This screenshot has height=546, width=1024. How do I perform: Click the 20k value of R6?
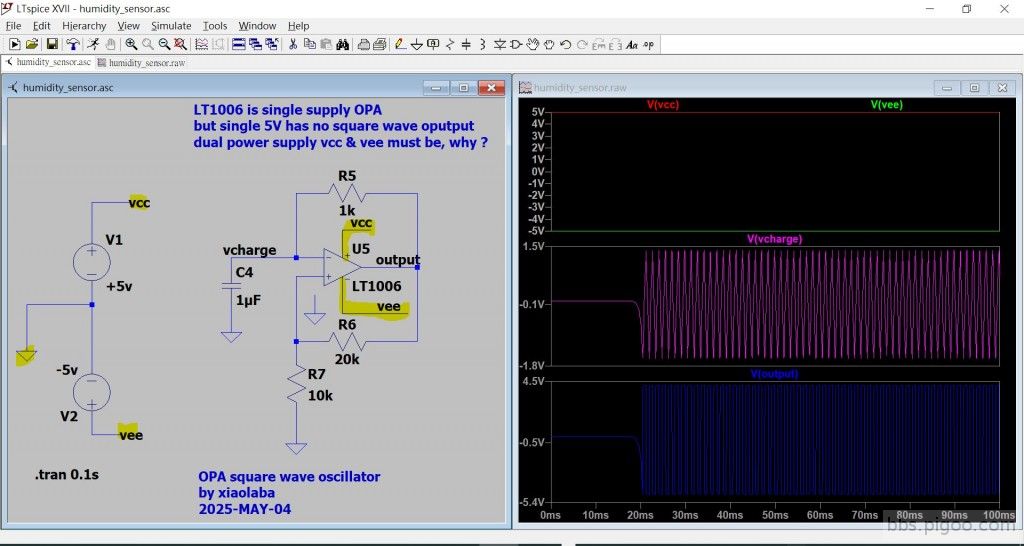pos(347,359)
